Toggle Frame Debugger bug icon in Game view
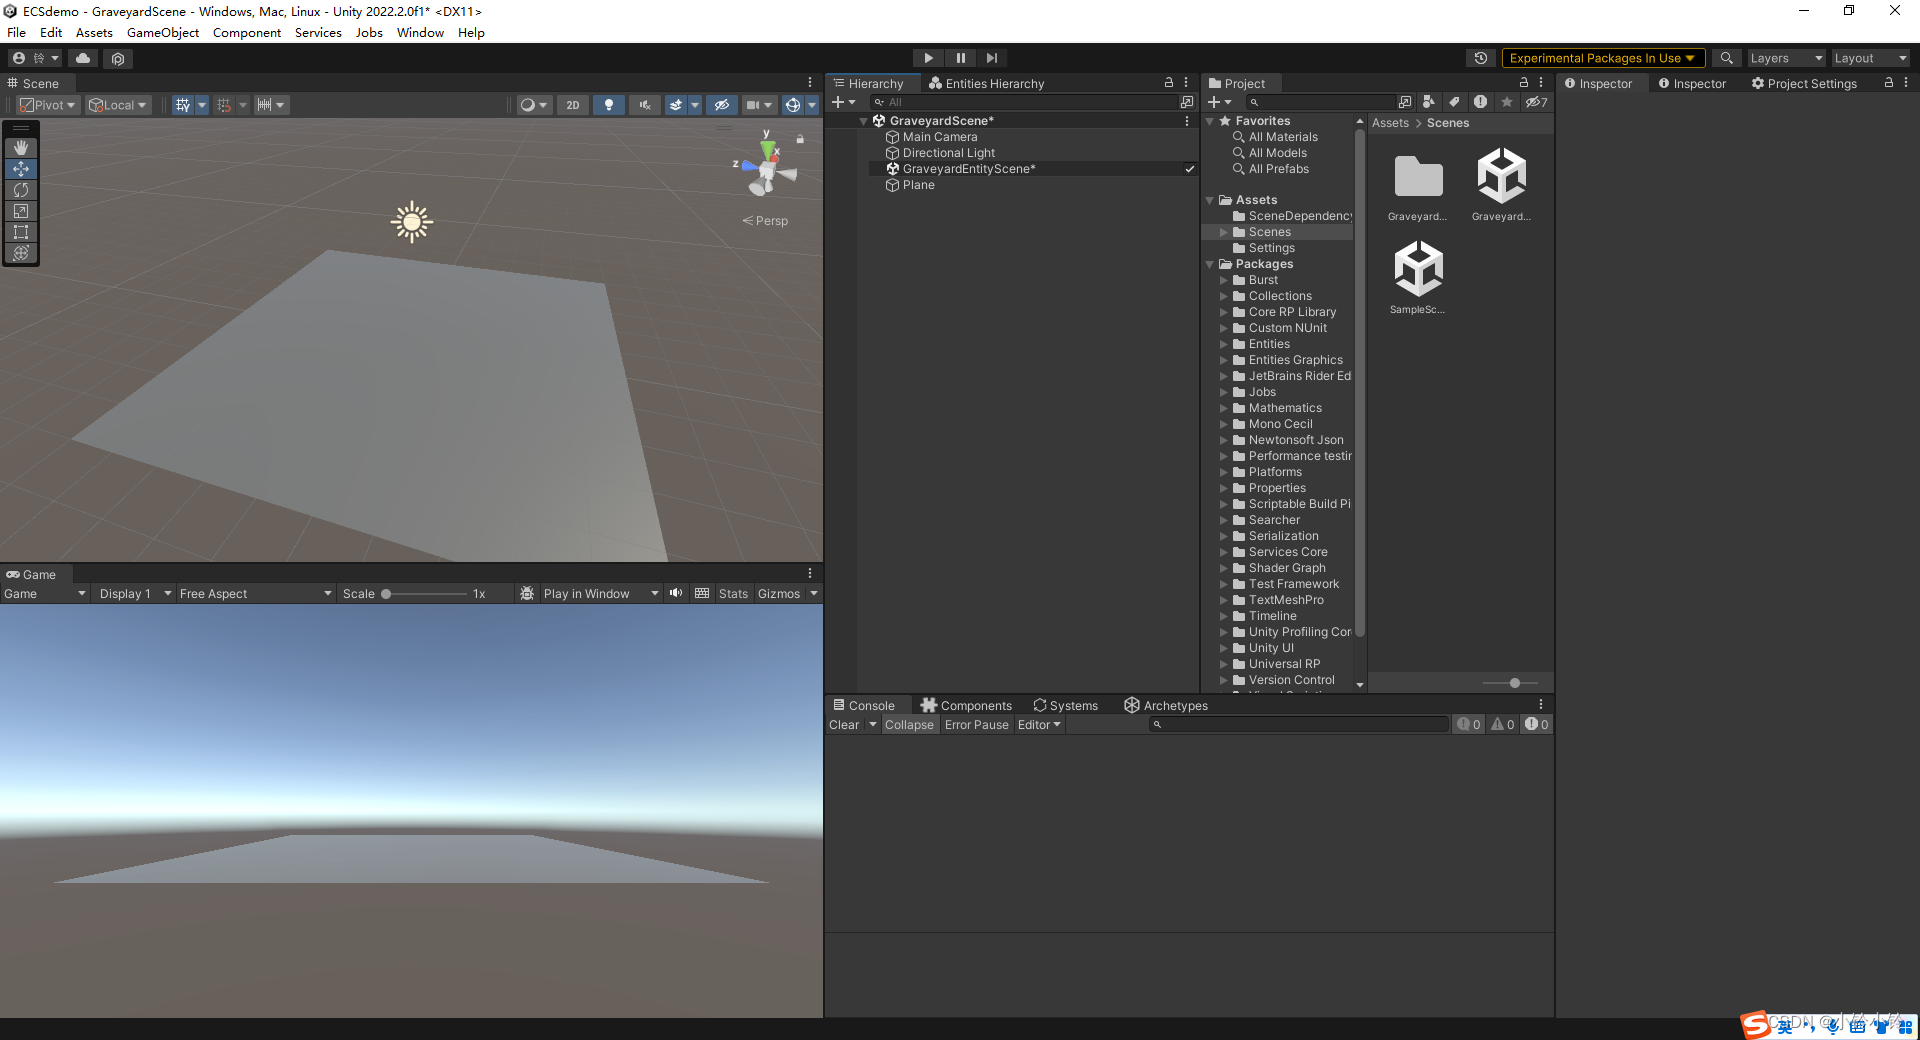 coord(527,593)
